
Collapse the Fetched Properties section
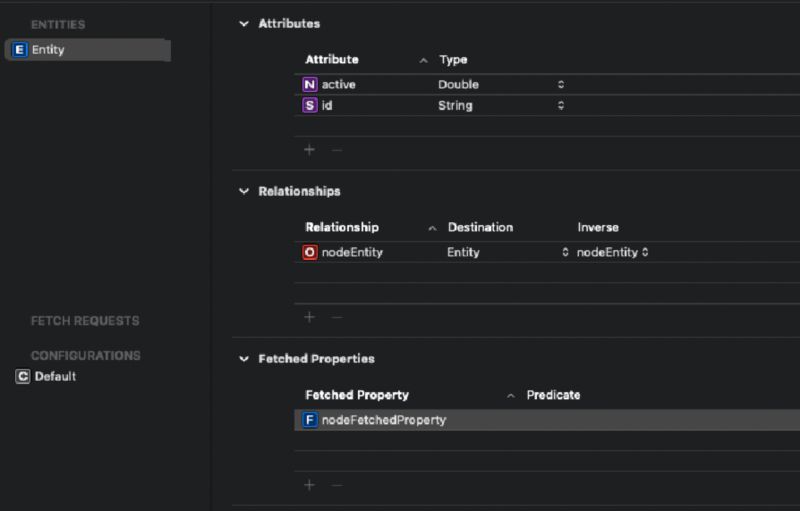tap(244, 359)
